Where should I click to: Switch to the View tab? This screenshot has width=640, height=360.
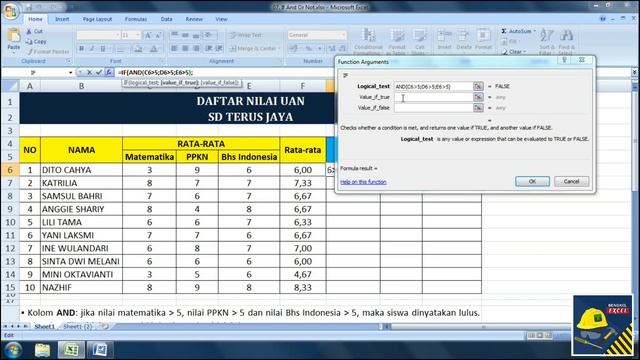point(221,19)
